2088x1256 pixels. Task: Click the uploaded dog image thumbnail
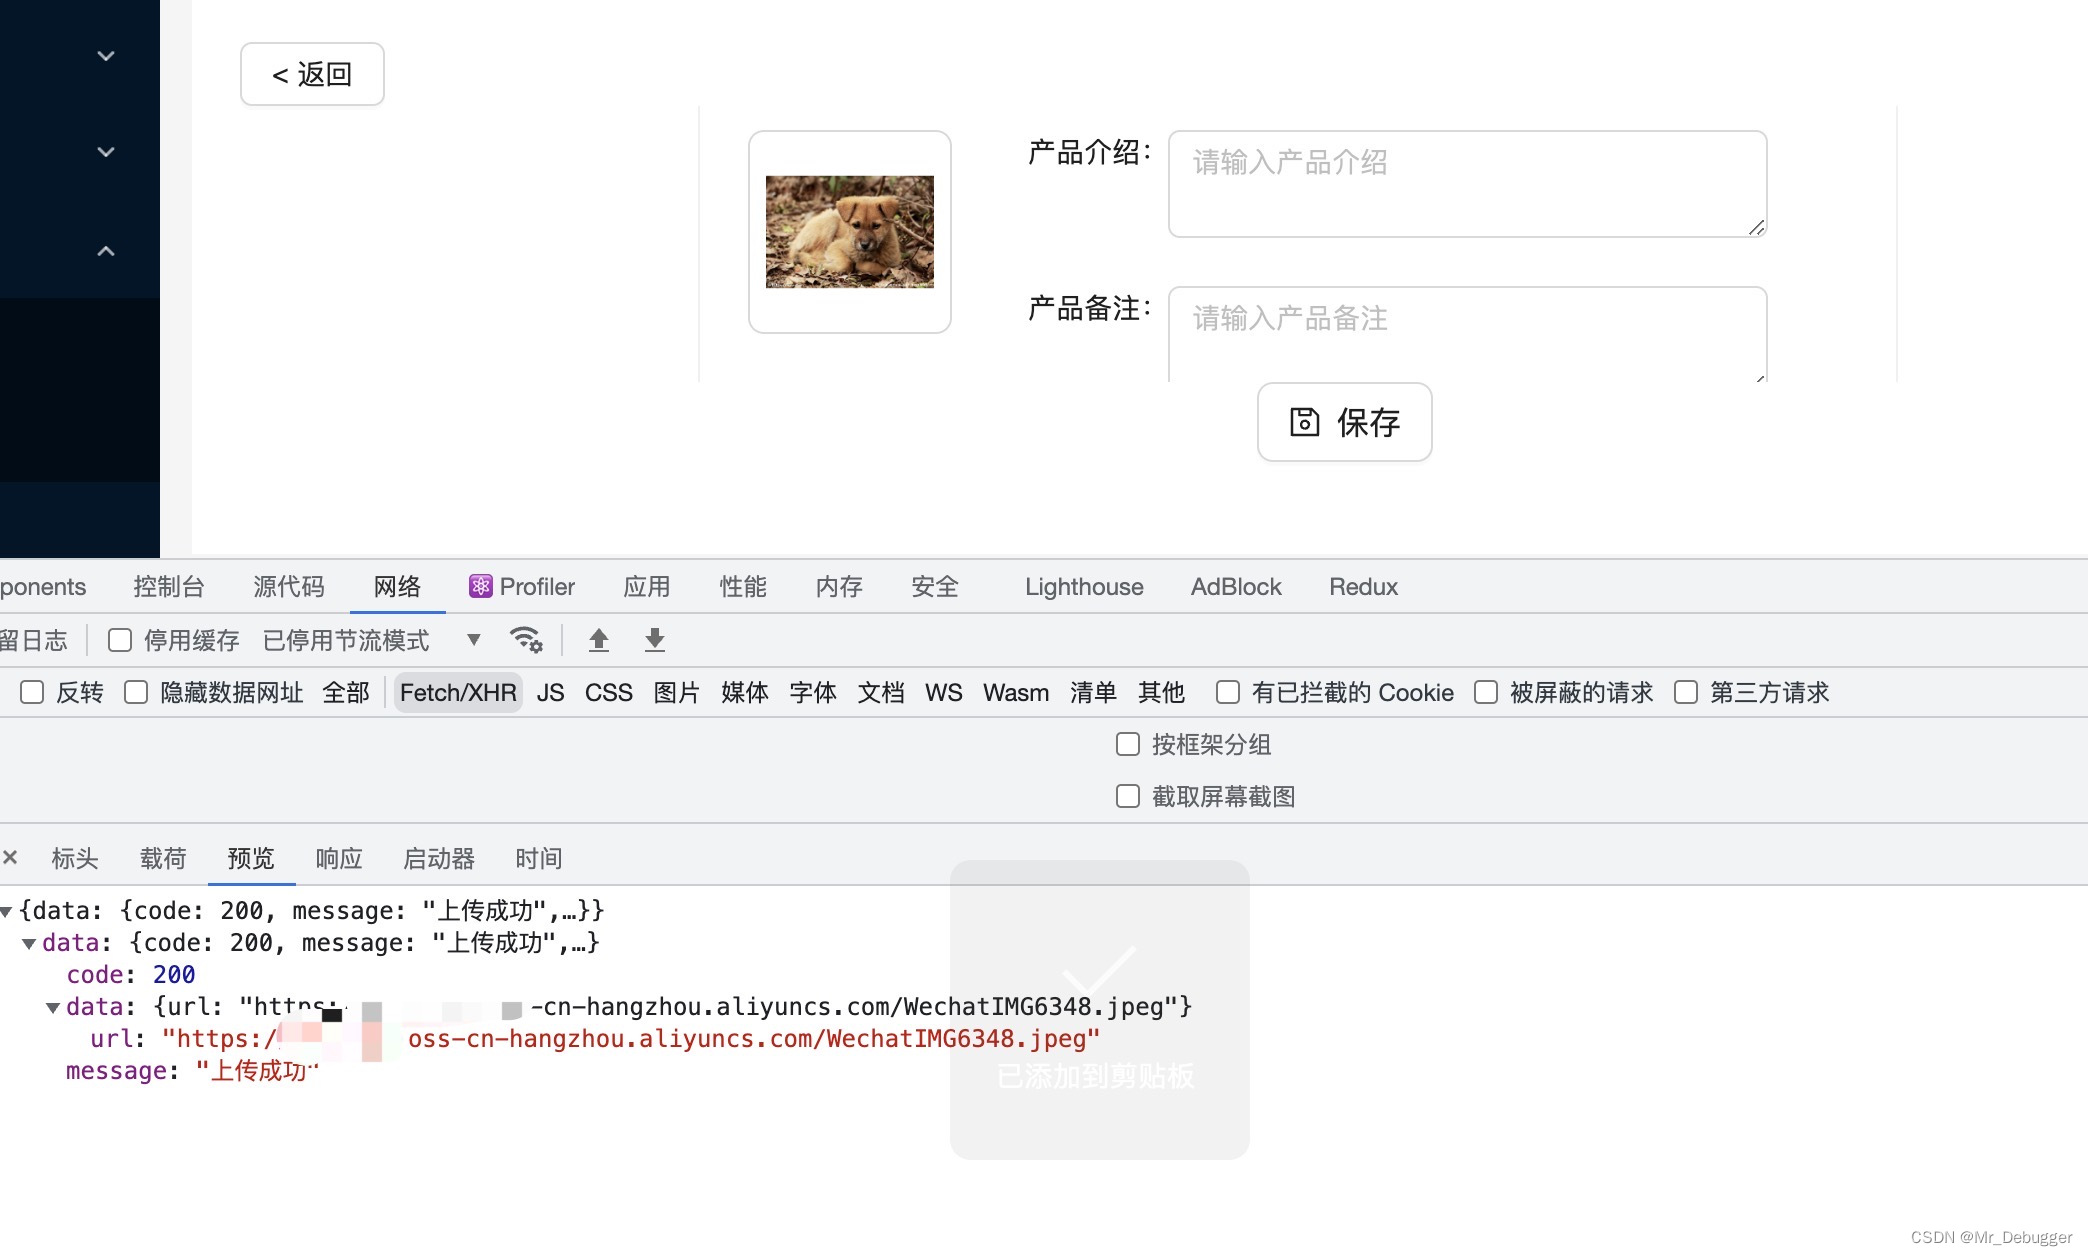[x=849, y=232]
